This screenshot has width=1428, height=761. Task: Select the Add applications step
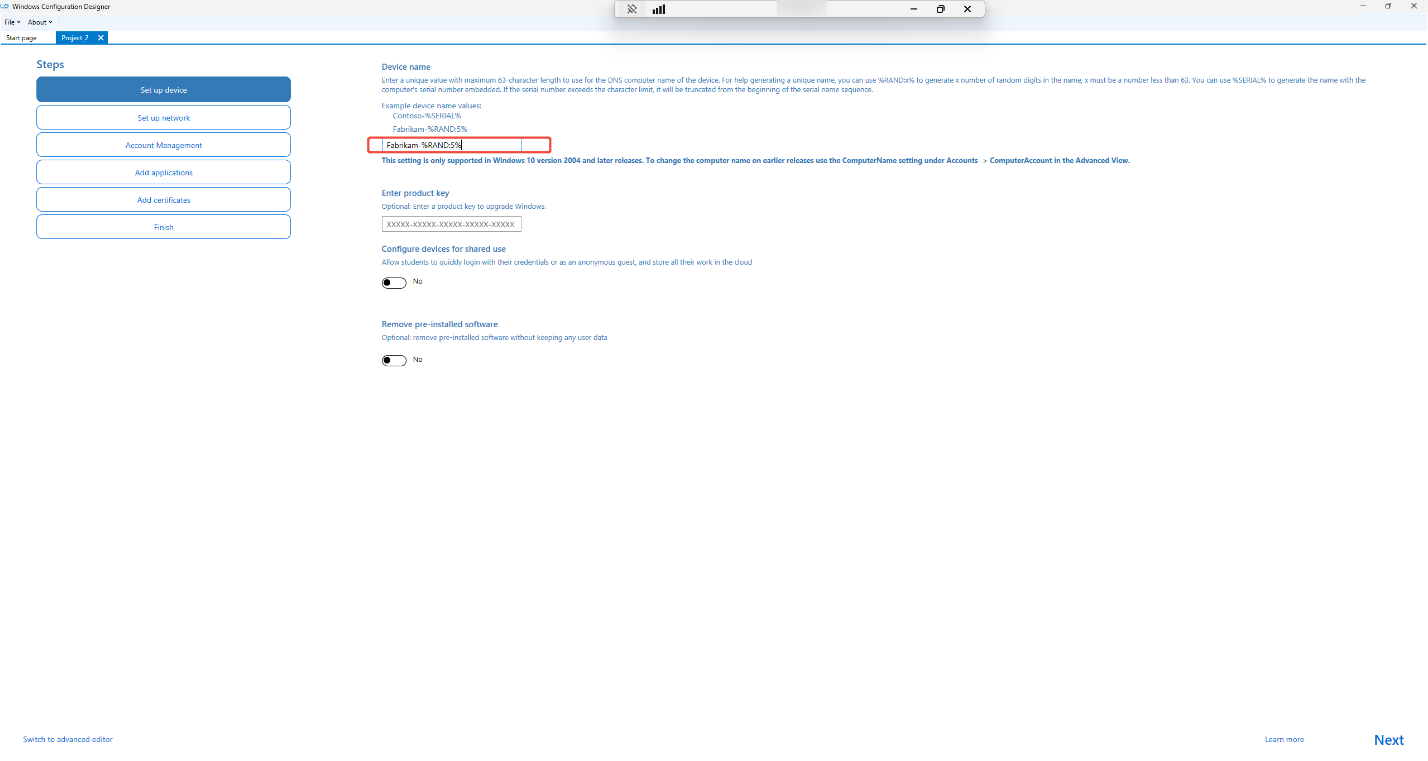164,172
